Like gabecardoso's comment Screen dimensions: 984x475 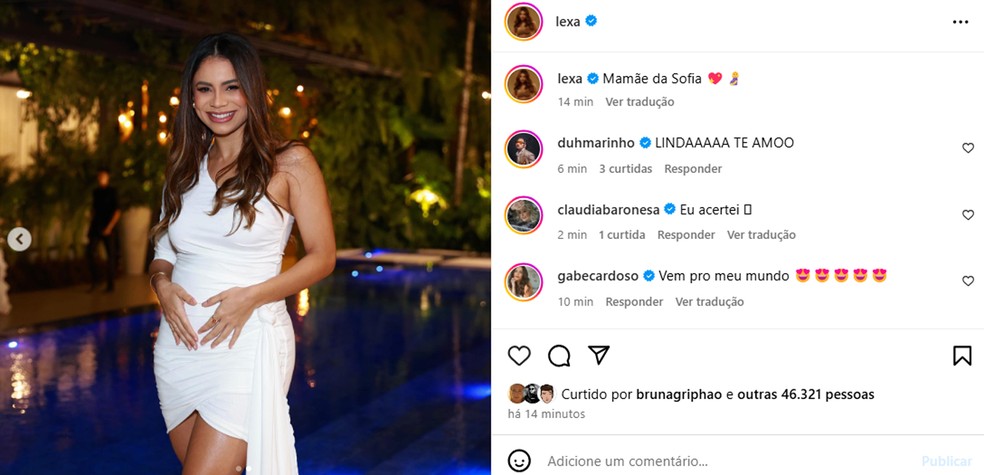[968, 281]
